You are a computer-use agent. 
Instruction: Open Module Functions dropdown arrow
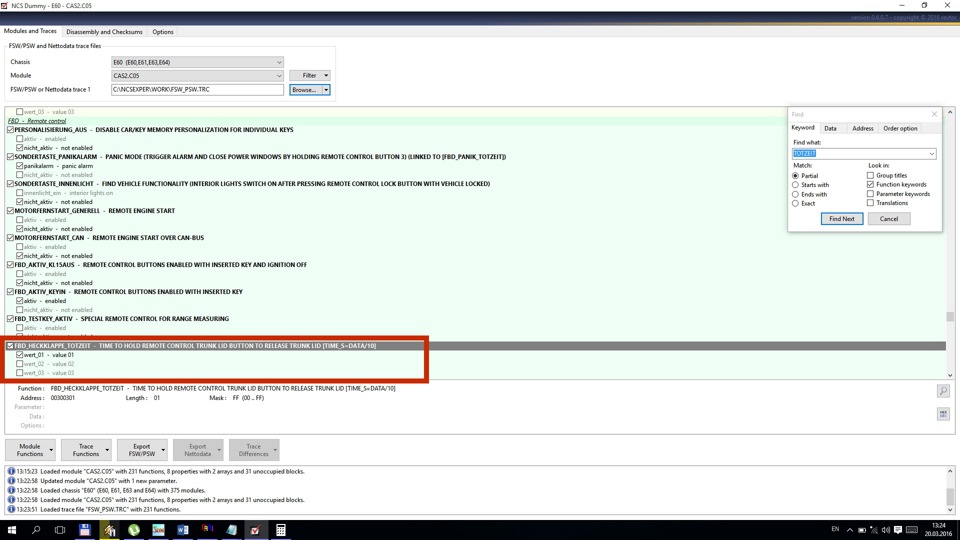[51, 450]
